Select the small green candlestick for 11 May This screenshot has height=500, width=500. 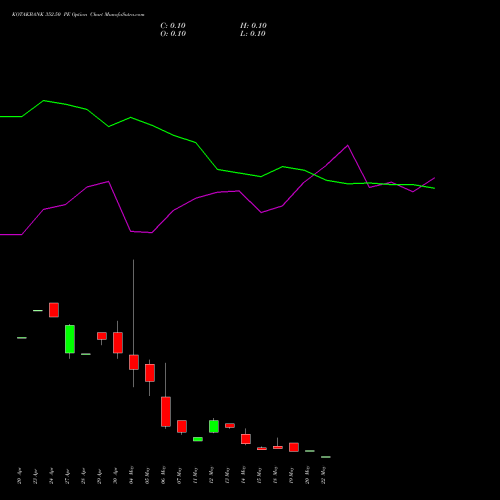(x=198, y=439)
